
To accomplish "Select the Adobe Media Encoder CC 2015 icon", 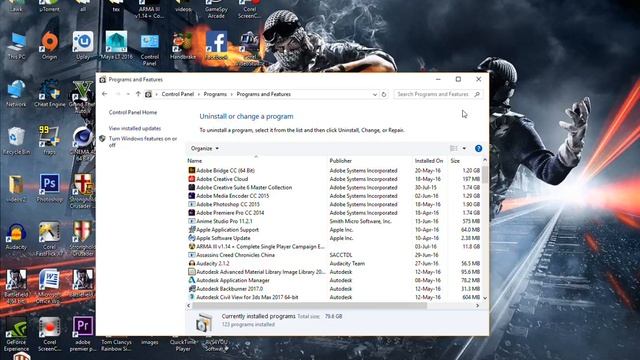I will coord(191,196).
